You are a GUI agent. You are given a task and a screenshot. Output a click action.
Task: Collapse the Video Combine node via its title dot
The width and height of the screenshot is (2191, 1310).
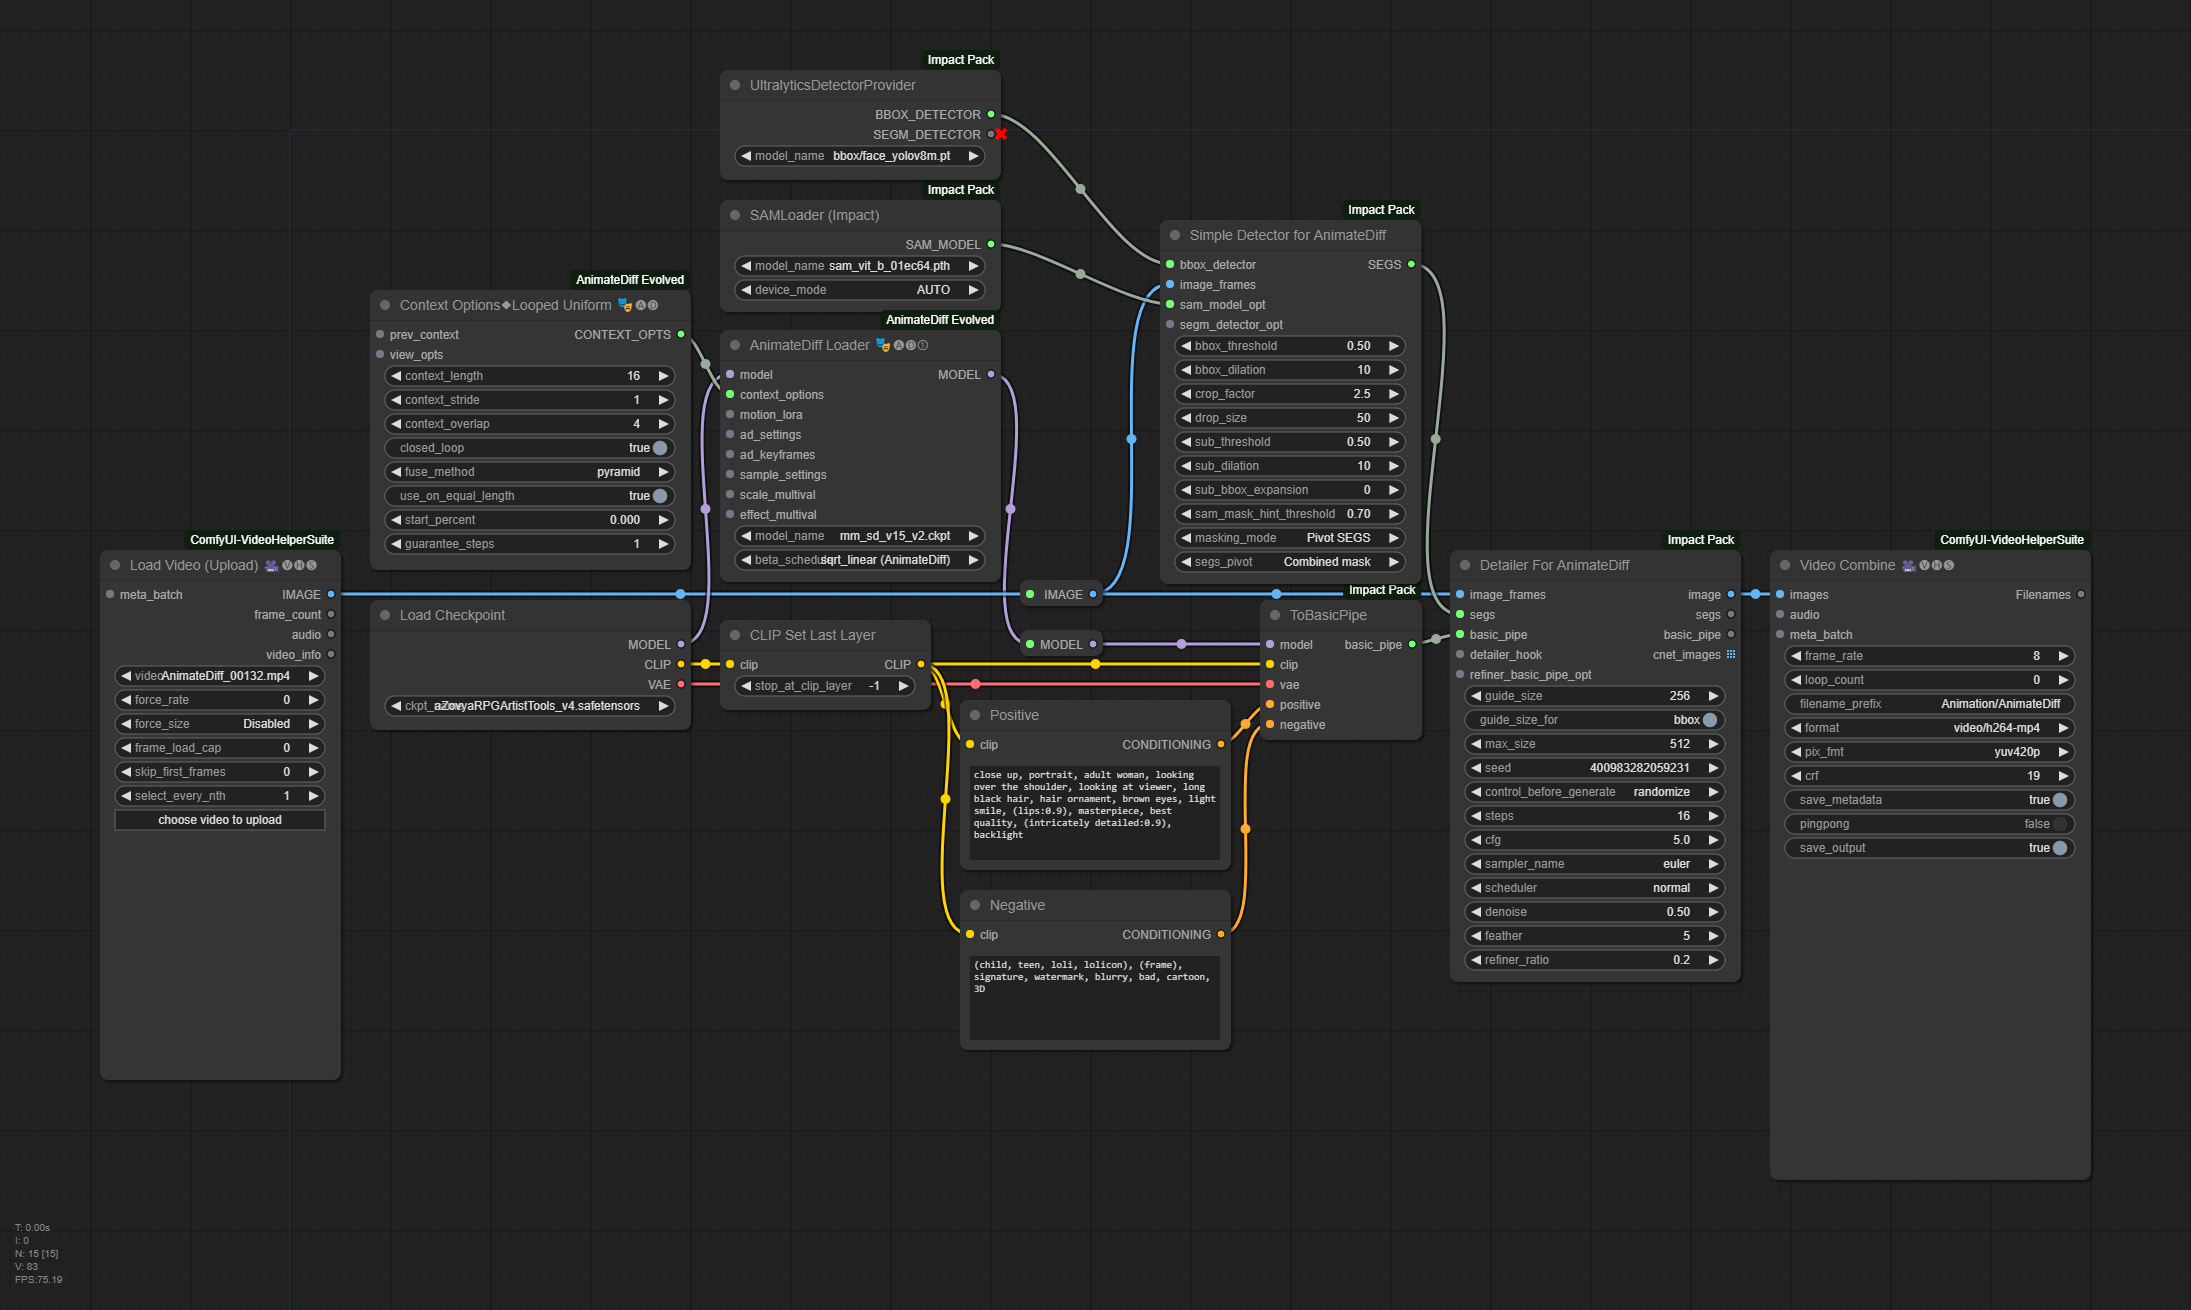(1785, 566)
